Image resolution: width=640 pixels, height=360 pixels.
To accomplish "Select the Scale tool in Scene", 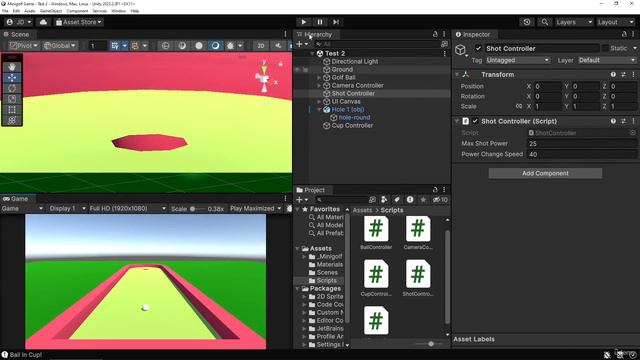I will [x=12, y=99].
